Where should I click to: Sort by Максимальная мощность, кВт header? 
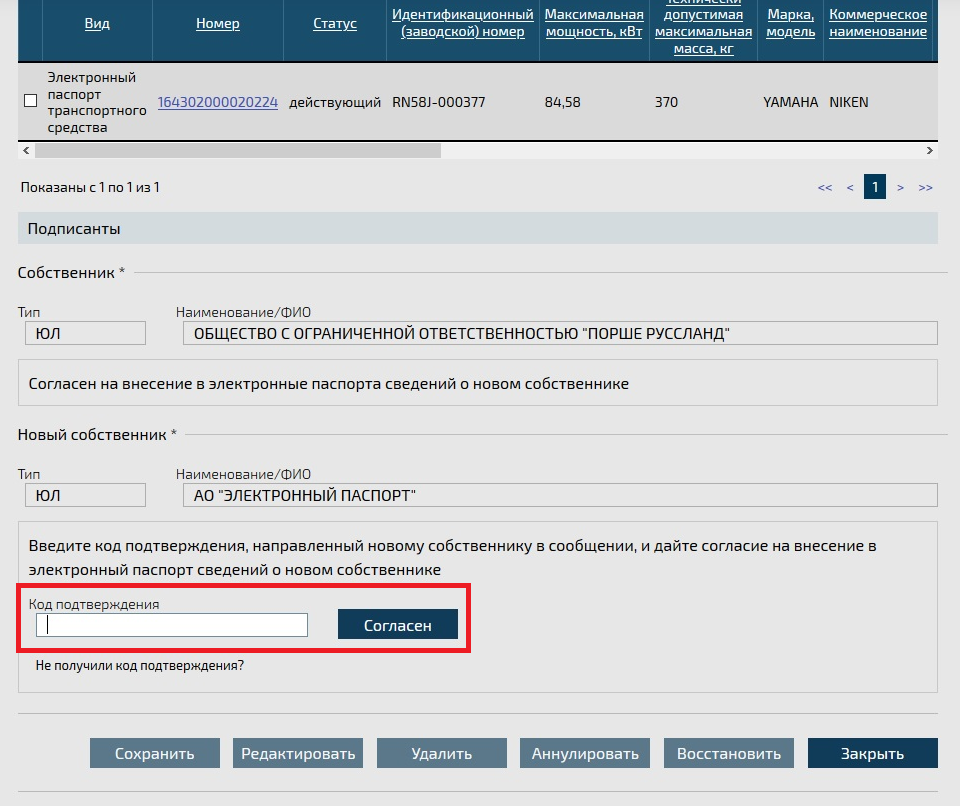(x=594, y=23)
